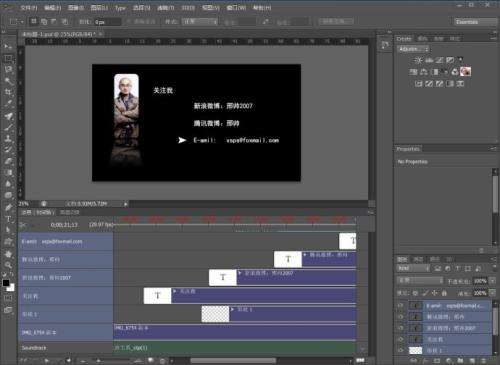Open the opacity 100% dropdown arrow
The image size is (500, 365).
click(x=493, y=281)
